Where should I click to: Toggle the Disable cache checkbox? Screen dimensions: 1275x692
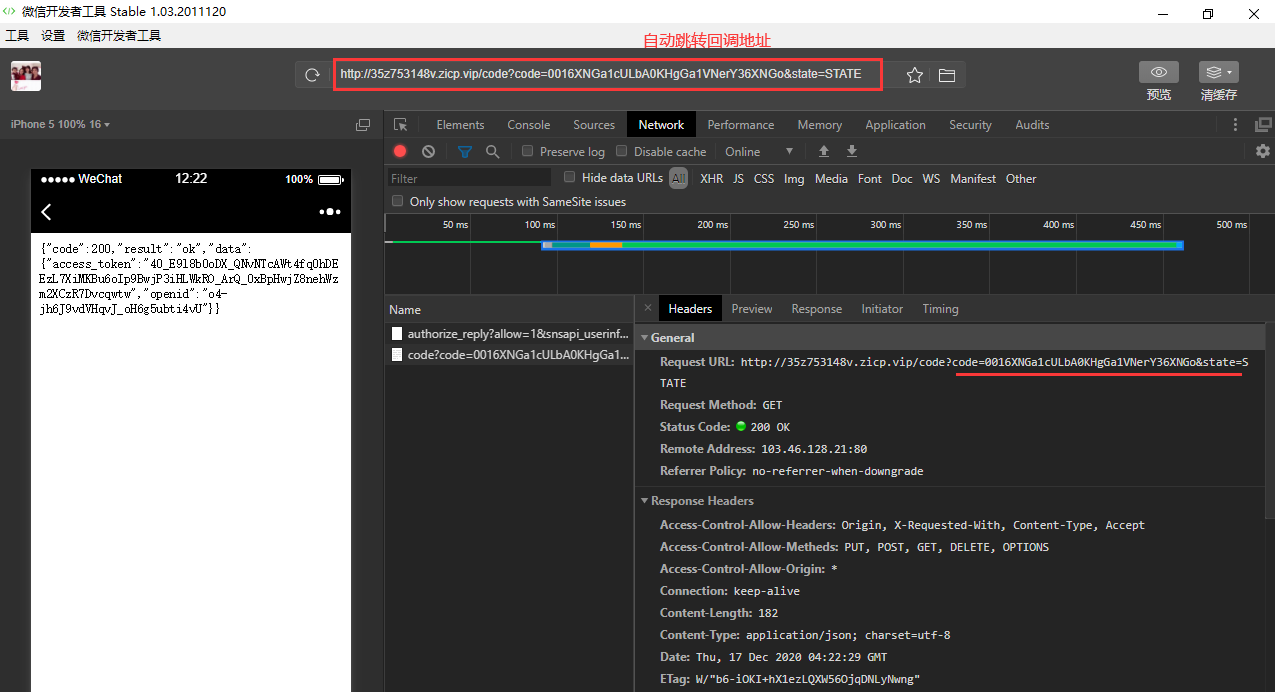(x=622, y=151)
